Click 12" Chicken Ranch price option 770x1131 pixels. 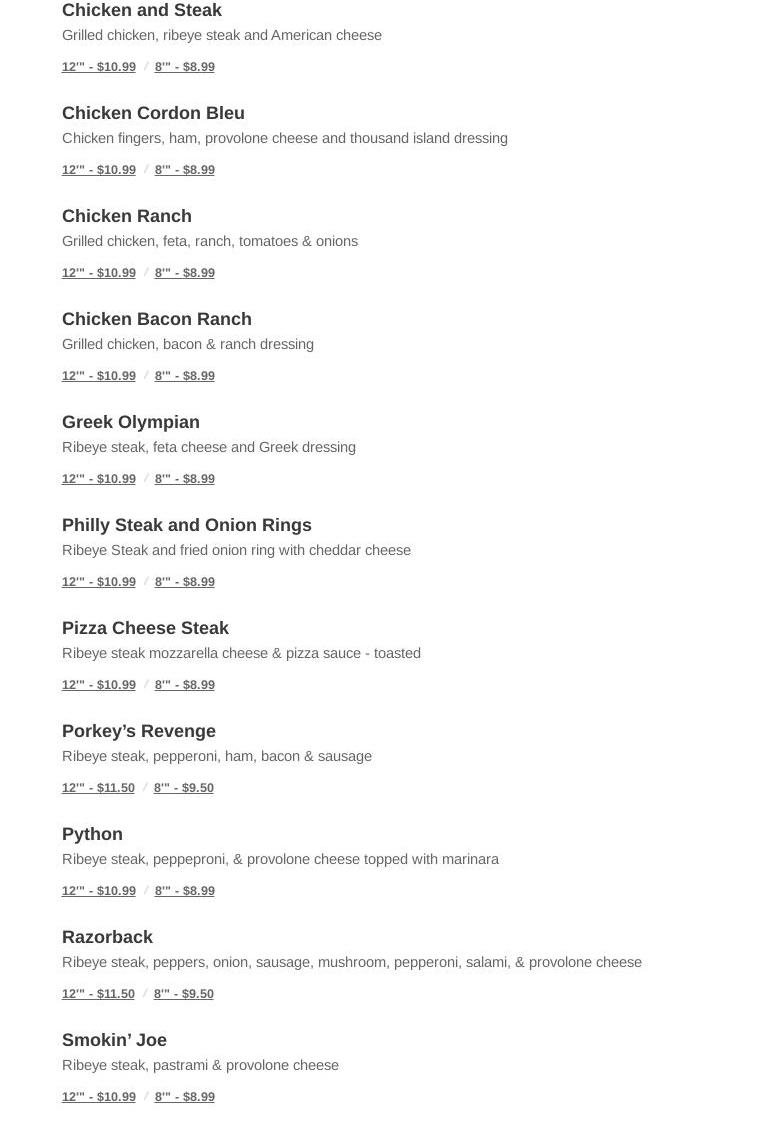99,273
